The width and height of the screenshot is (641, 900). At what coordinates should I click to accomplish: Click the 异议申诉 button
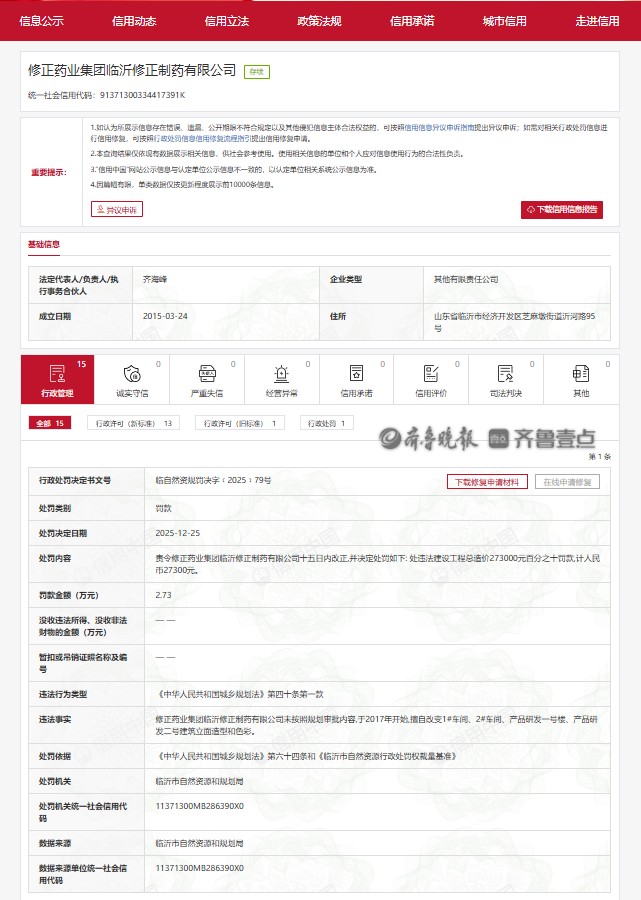[116, 210]
